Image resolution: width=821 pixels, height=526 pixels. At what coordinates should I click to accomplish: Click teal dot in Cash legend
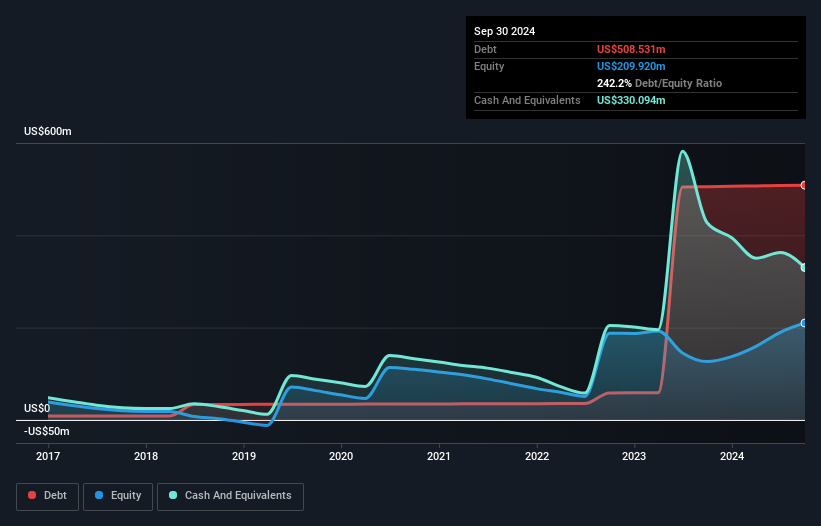(x=173, y=495)
